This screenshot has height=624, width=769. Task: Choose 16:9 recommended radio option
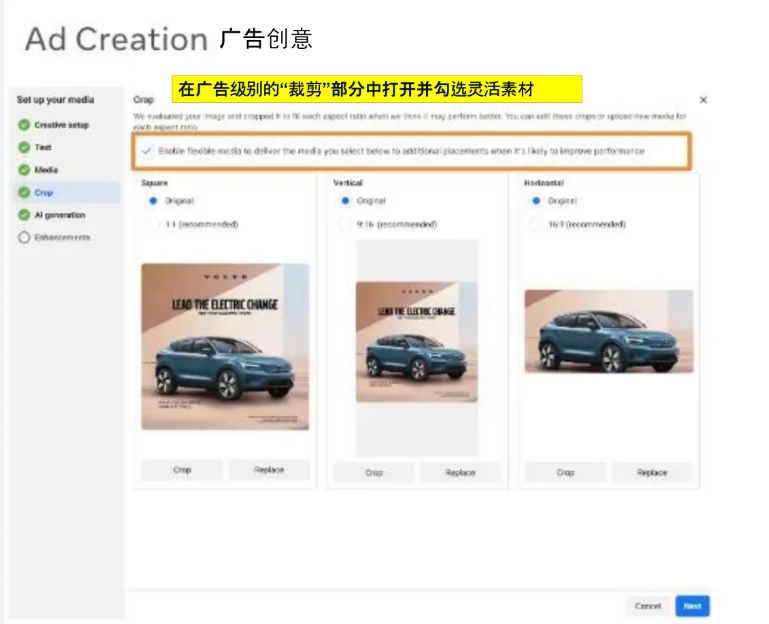536,224
